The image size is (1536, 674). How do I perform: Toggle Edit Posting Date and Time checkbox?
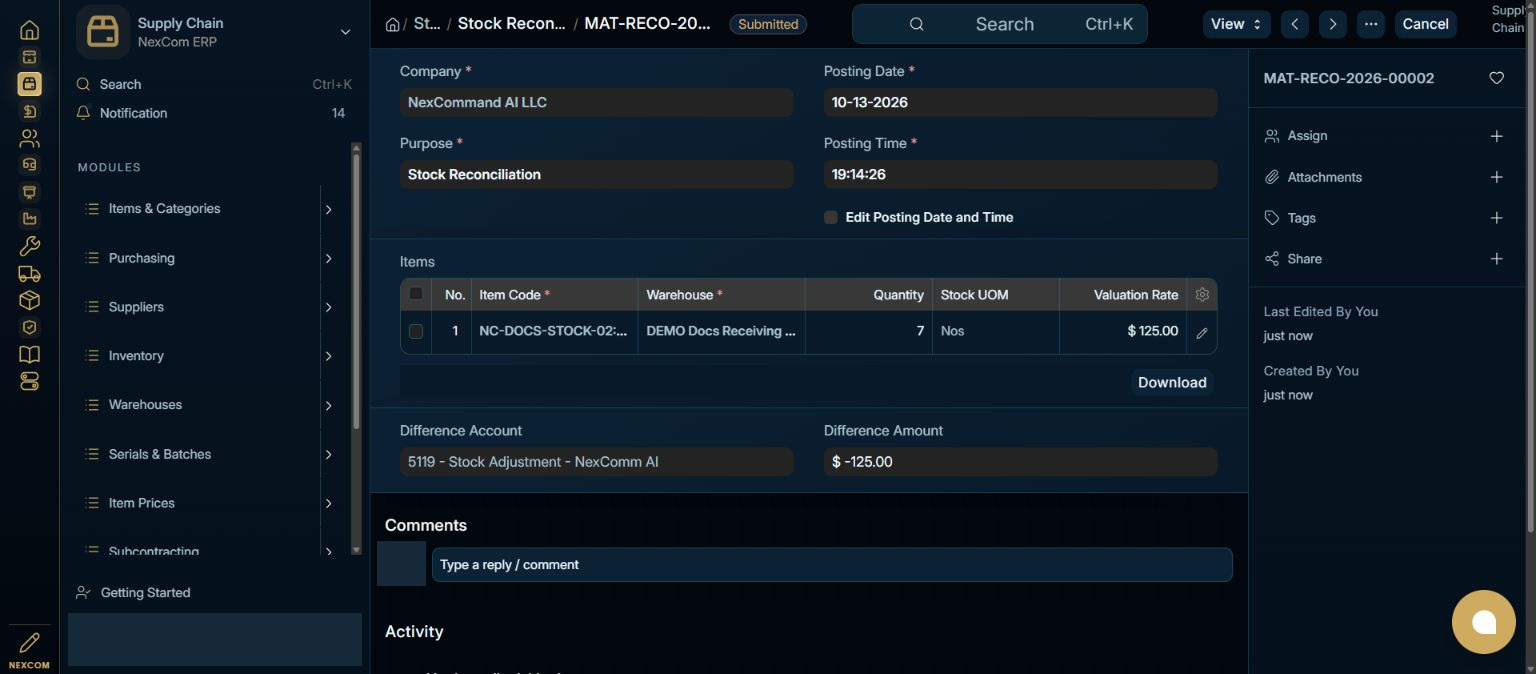[830, 217]
